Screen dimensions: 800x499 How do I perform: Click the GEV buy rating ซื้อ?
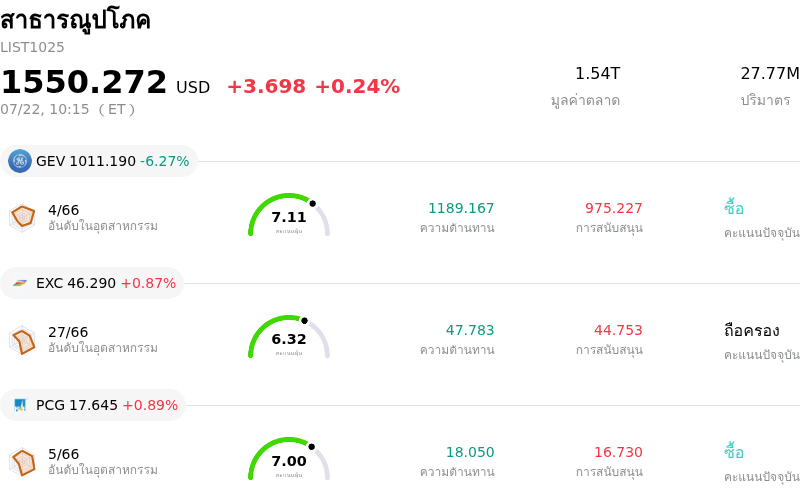[734, 208]
